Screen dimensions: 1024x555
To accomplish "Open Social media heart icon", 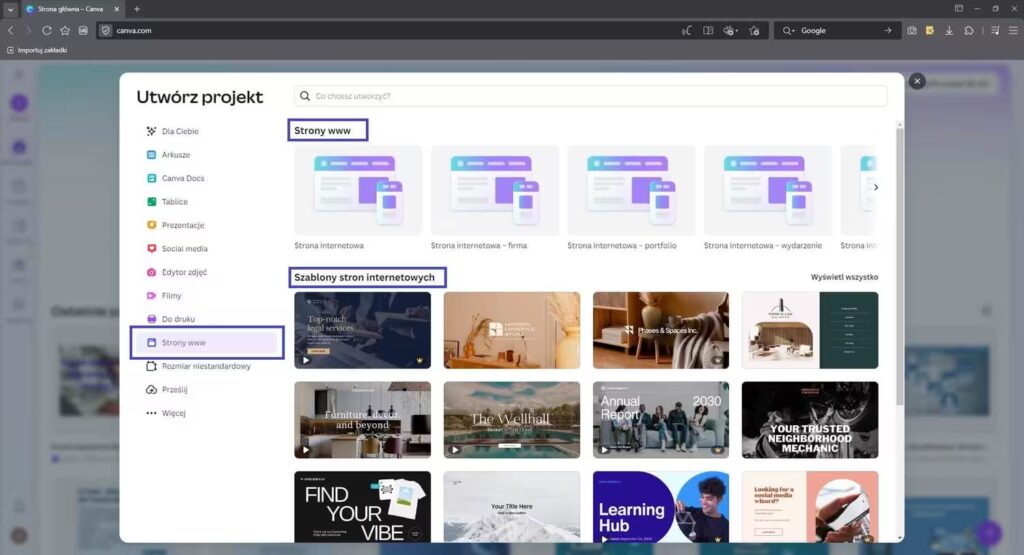I will (151, 249).
